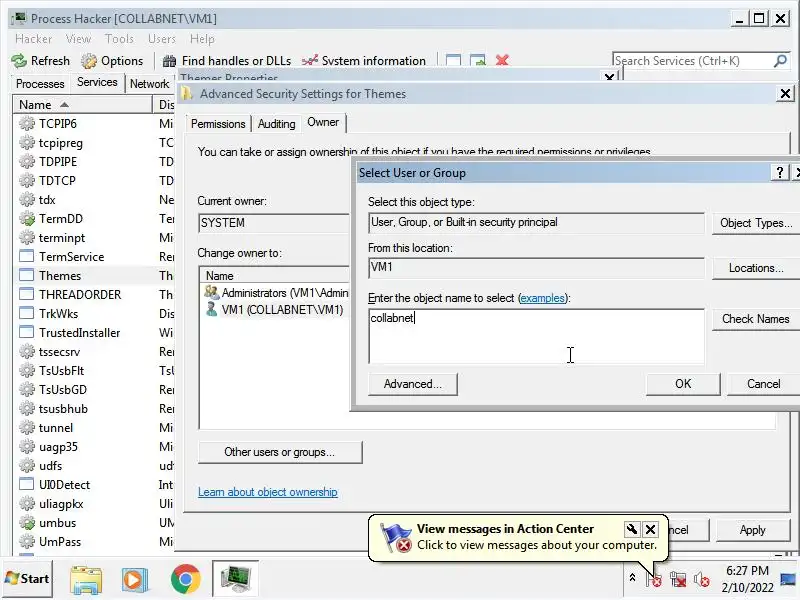Select the TrkWks service row
This screenshot has width=800, height=600.
click(93, 313)
